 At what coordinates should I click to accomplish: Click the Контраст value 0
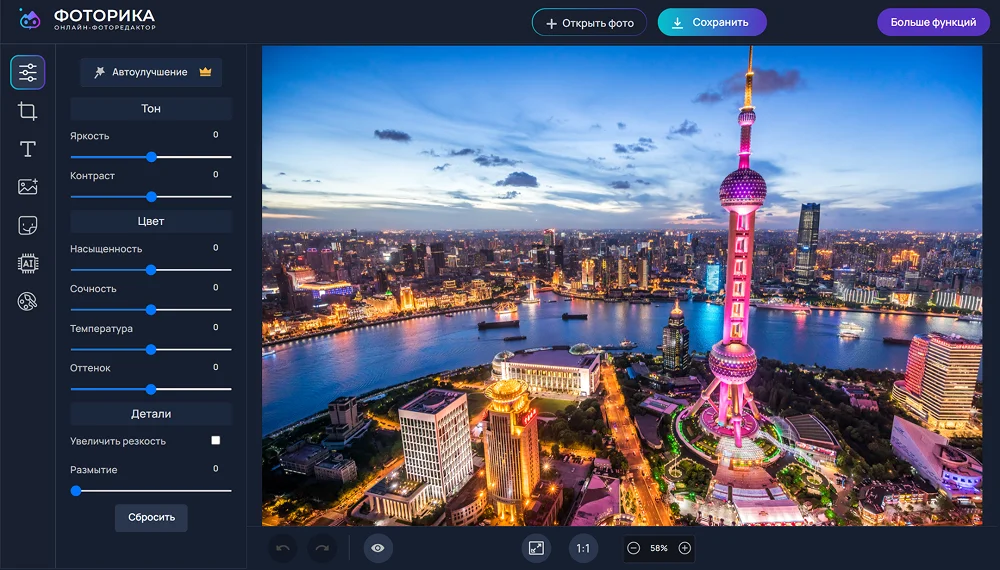coord(216,175)
